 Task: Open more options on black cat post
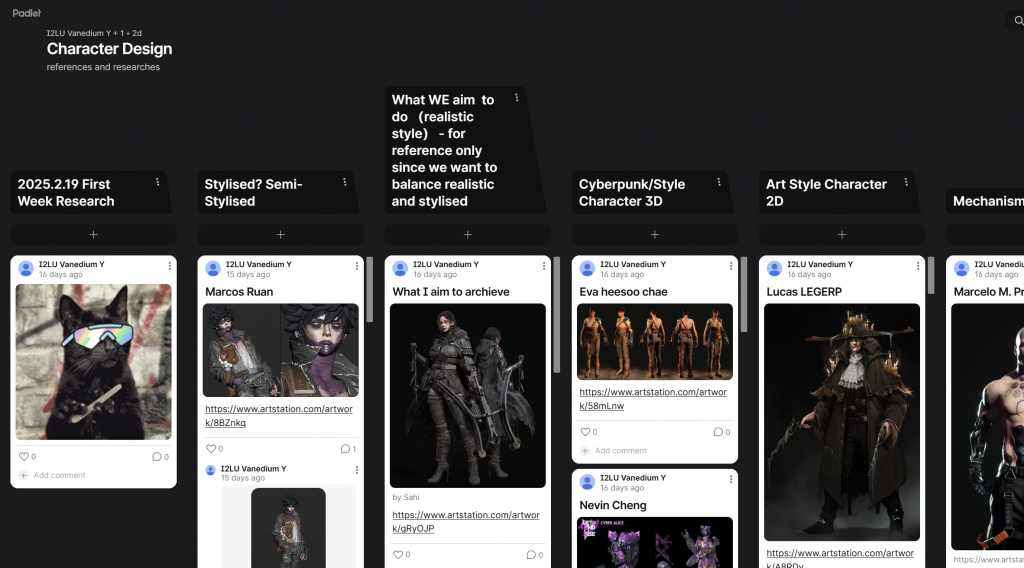coord(170,266)
